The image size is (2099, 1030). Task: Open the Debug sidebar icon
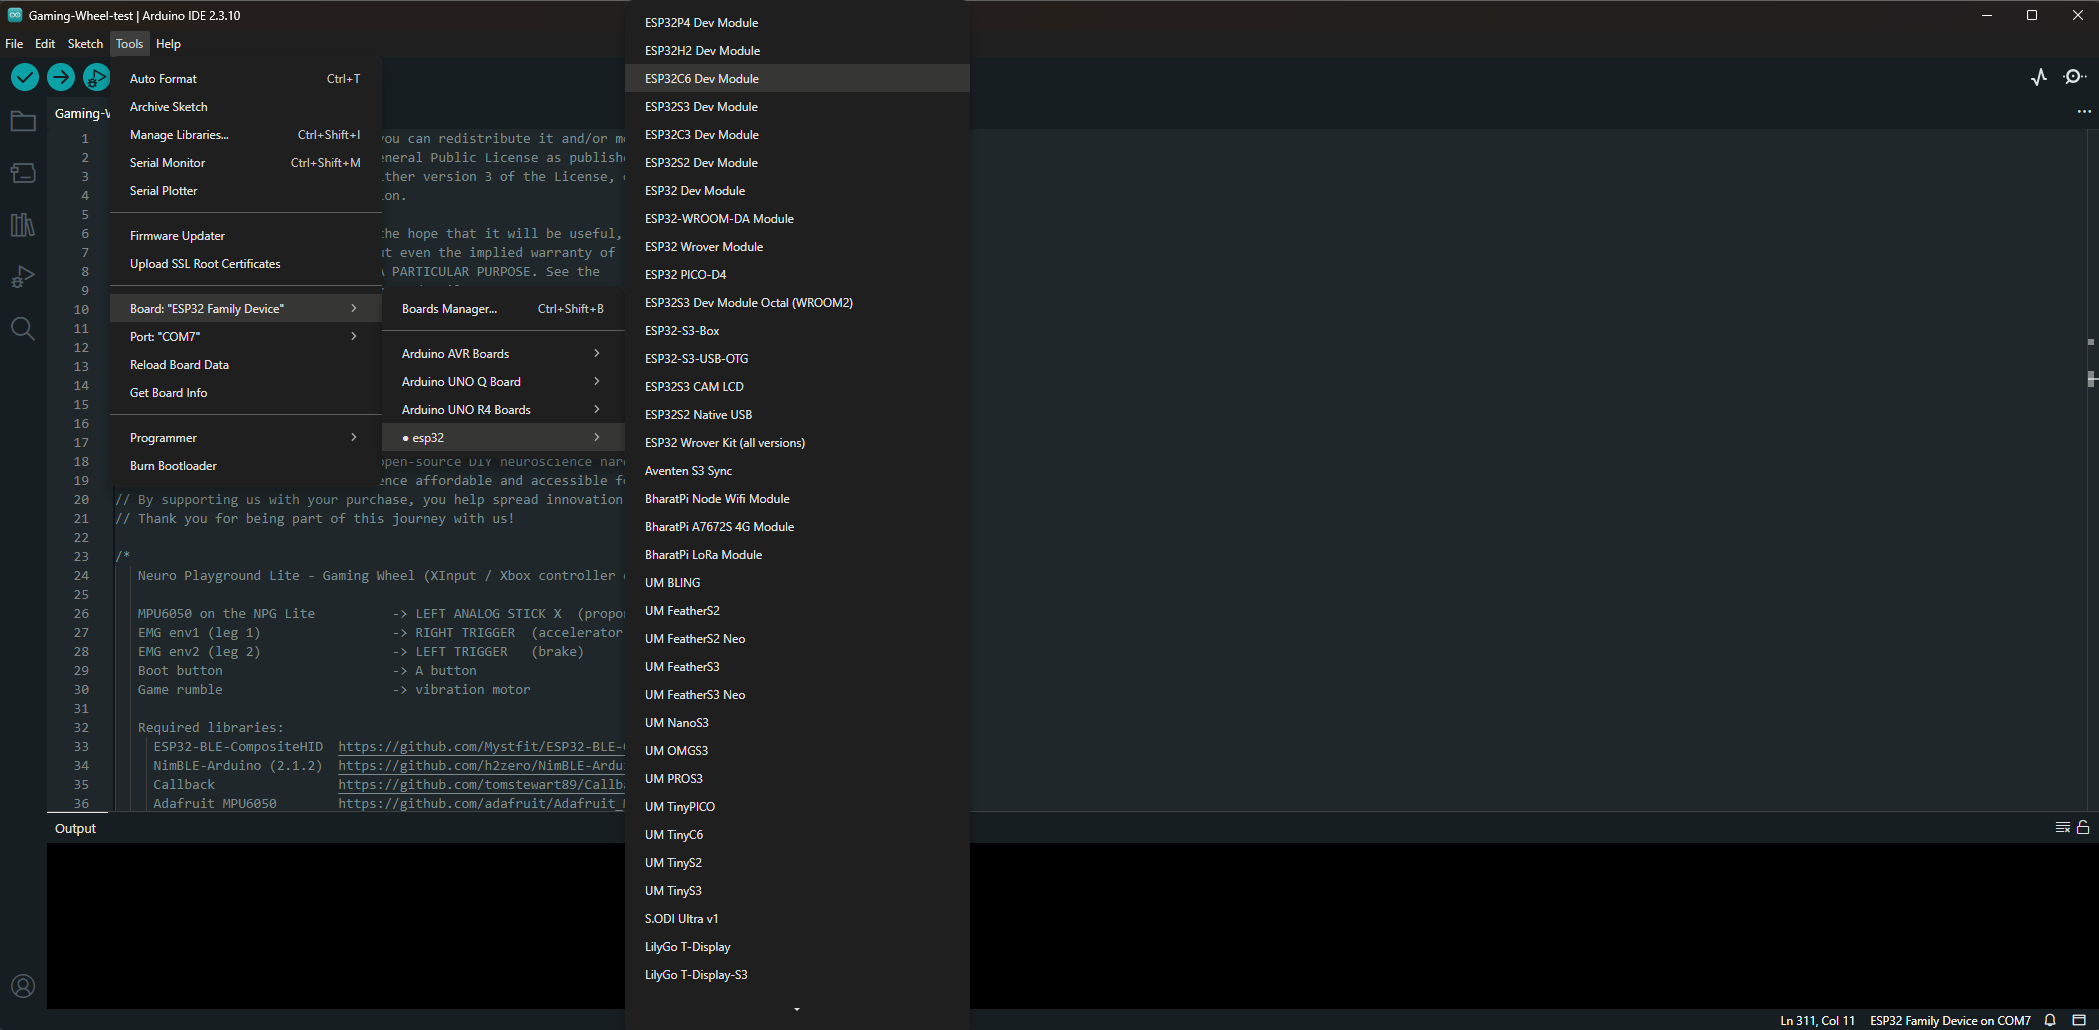pyautogui.click(x=23, y=277)
